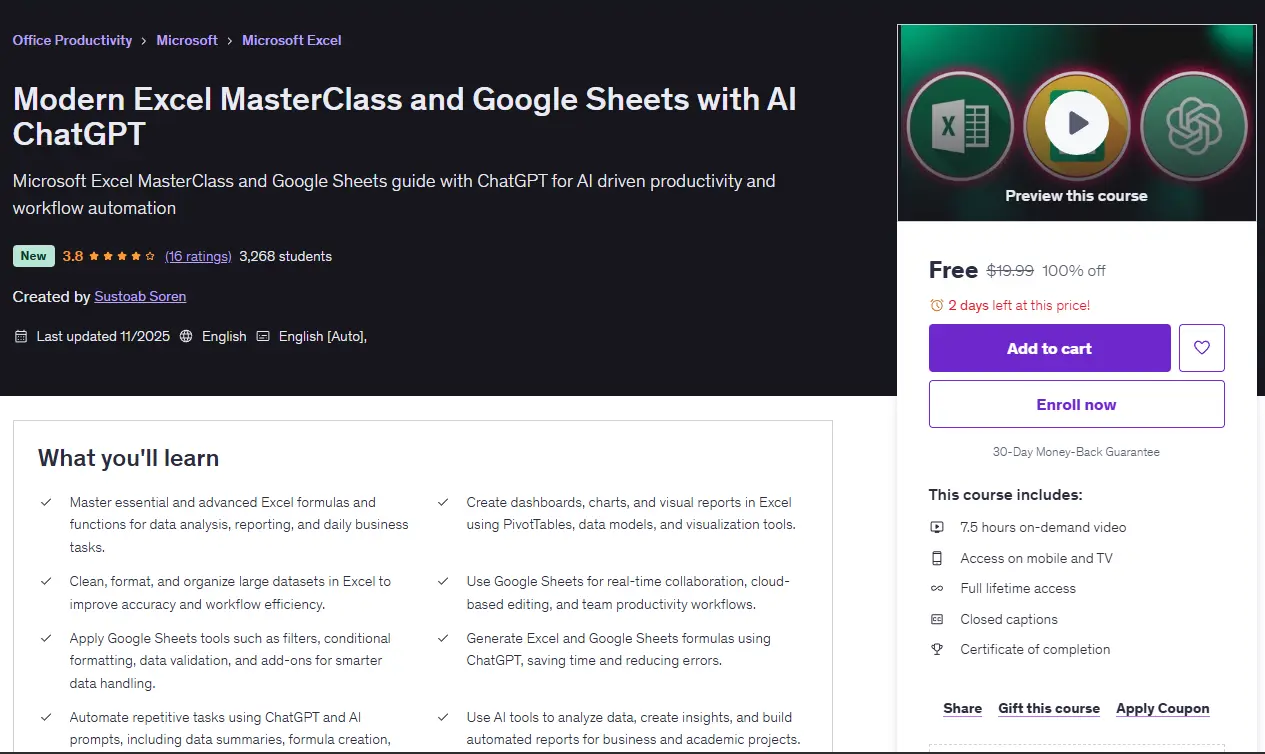The width and height of the screenshot is (1265, 754).
Task: Click the closed captions icon
Action: point(937,619)
